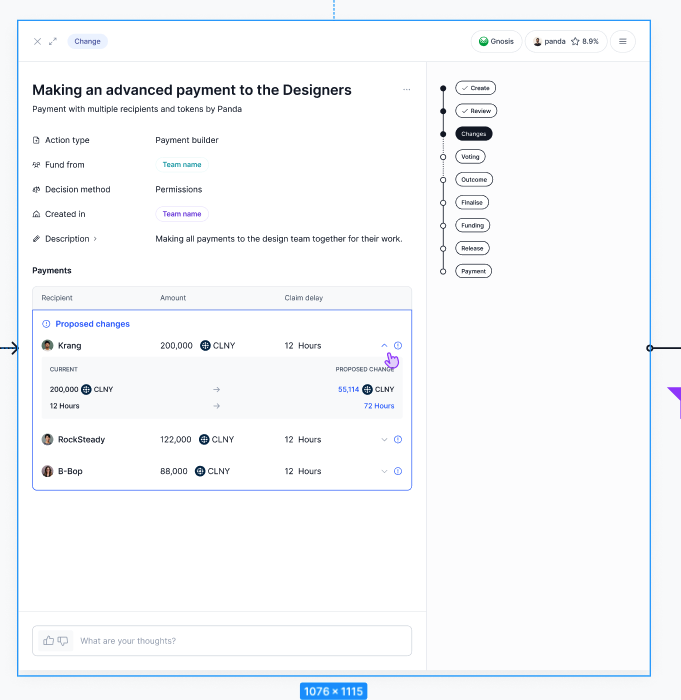Viewport: 681px width, 700px height.
Task: Select the Changes step in timeline
Action: pos(474,134)
